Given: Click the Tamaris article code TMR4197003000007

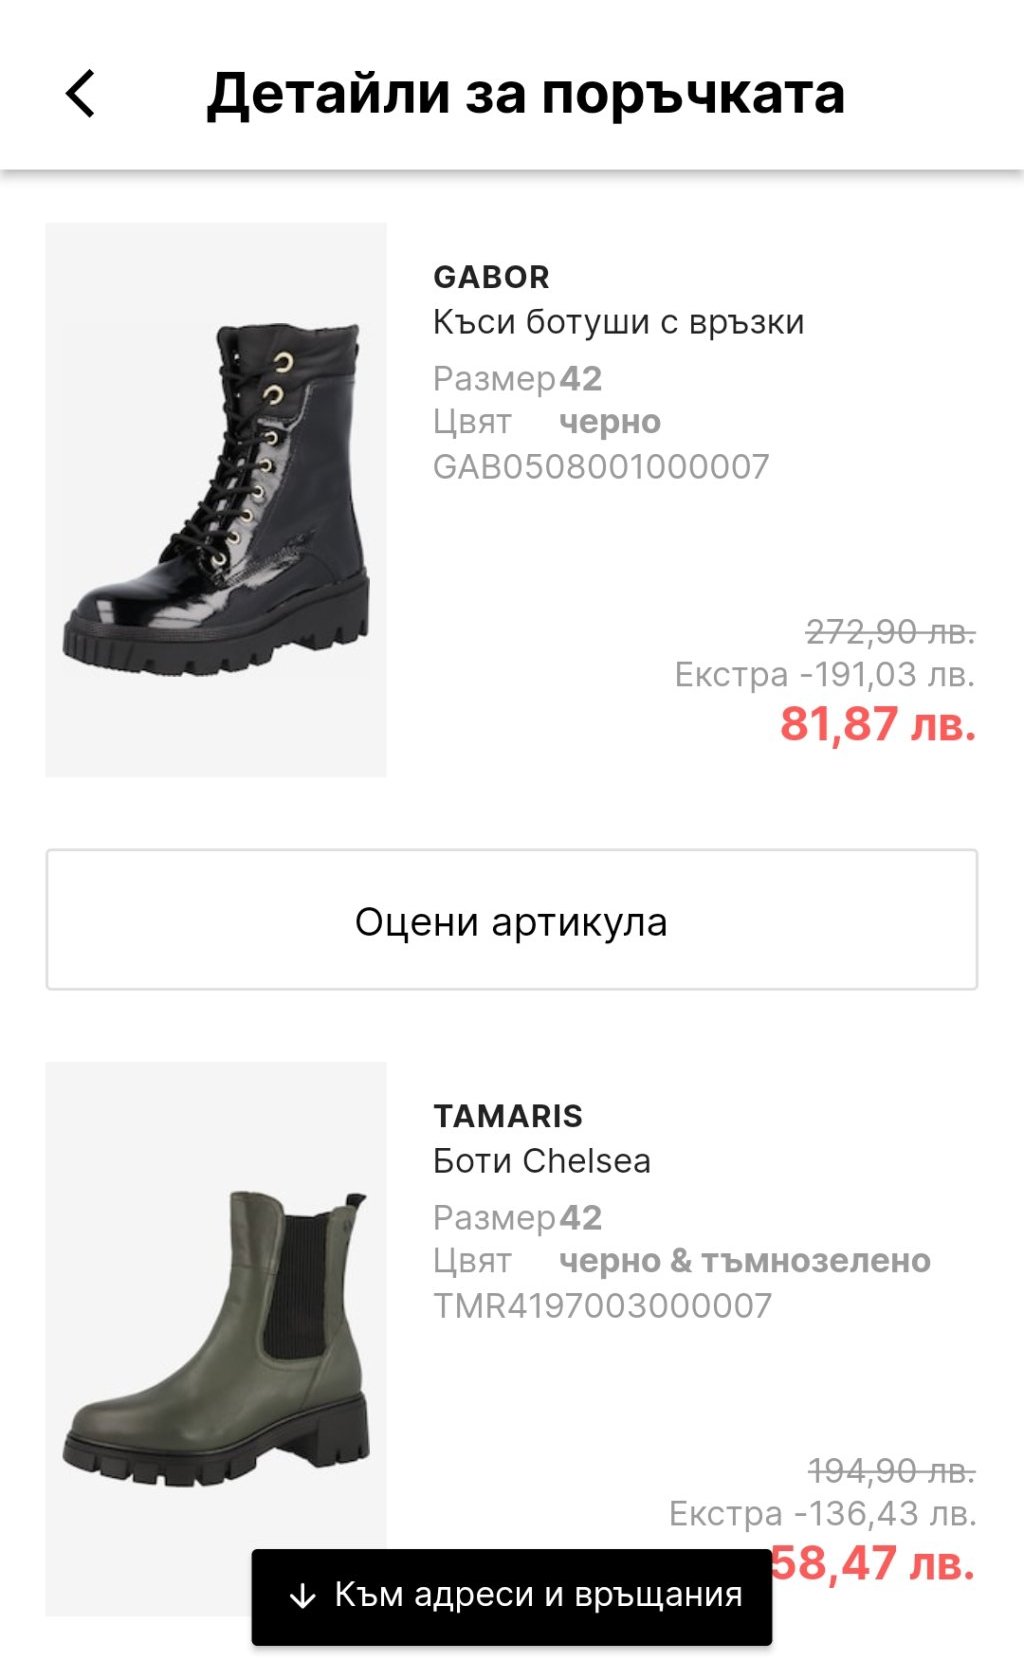Looking at the screenshot, I should [x=602, y=1306].
